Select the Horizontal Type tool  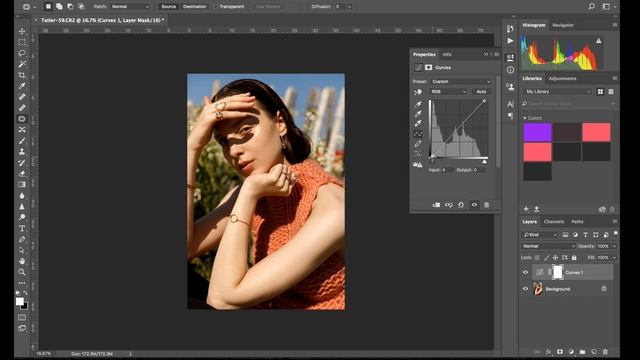pyautogui.click(x=22, y=228)
